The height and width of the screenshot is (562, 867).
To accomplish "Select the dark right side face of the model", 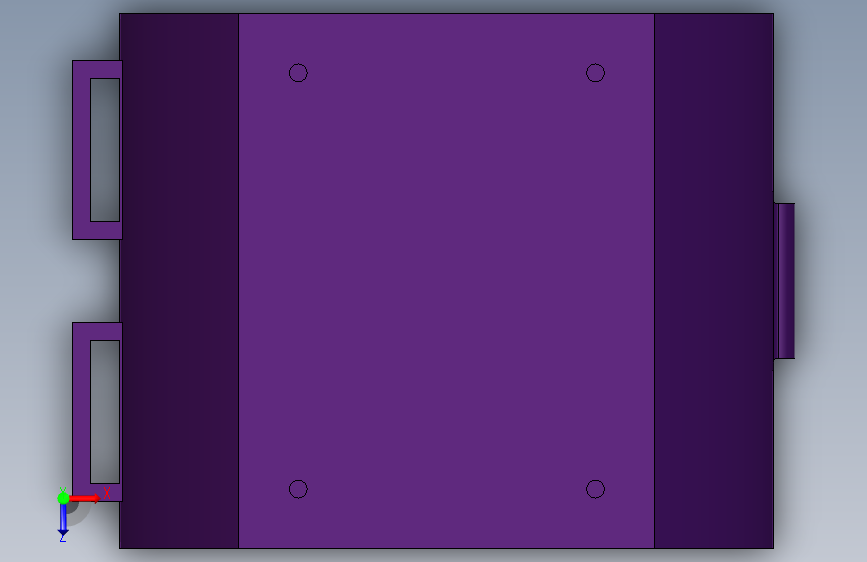I will pyautogui.click(x=714, y=281).
